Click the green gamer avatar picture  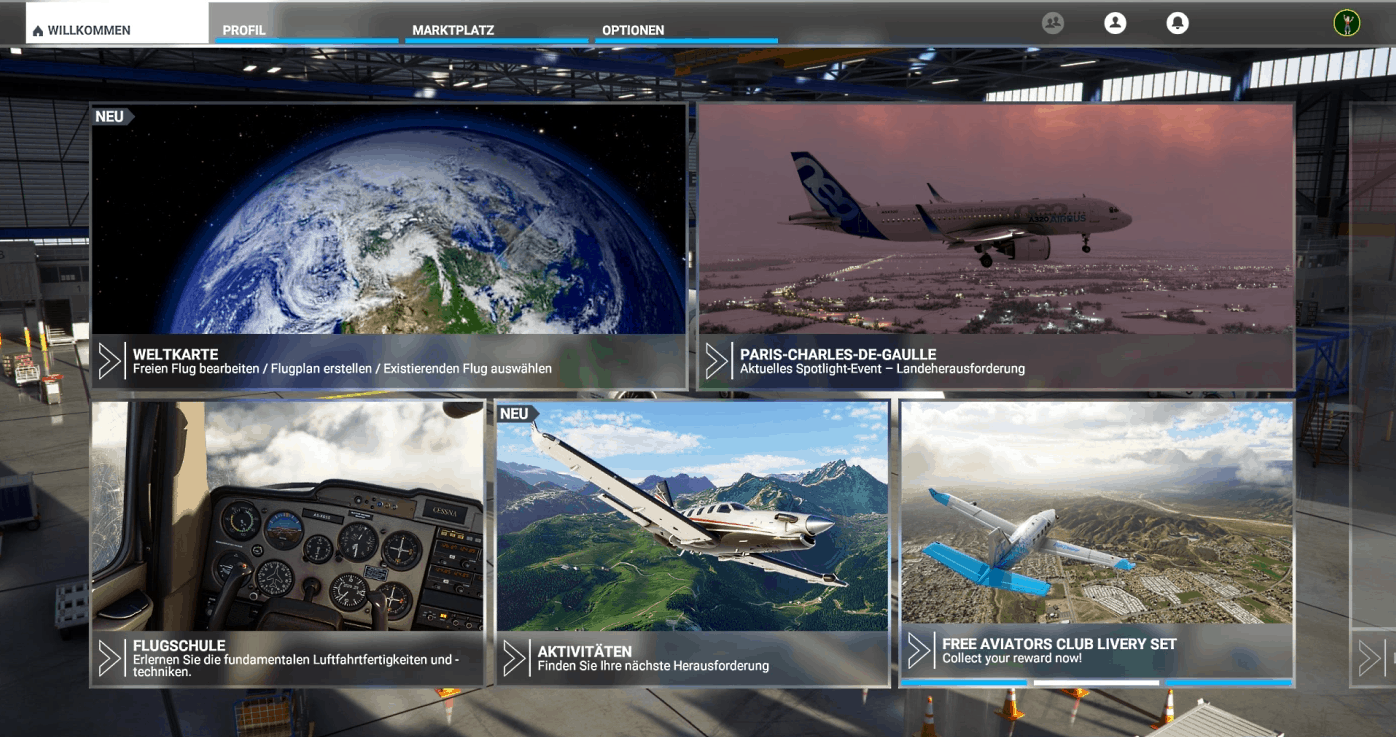pos(1347,23)
